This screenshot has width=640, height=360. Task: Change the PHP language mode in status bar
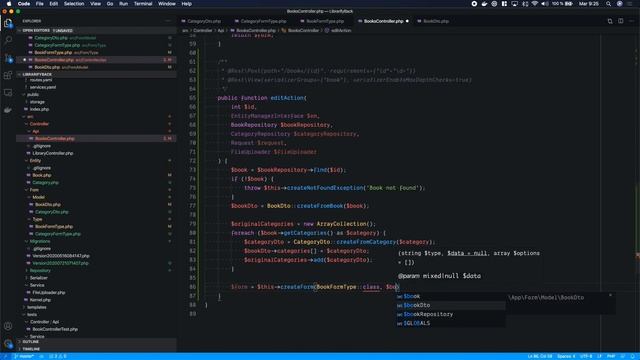611,356
